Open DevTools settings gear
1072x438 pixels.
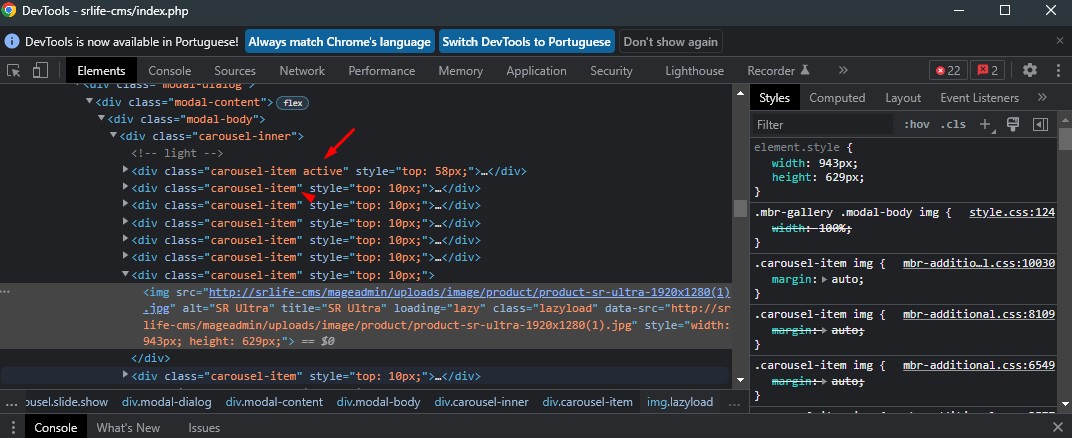pos(1030,70)
